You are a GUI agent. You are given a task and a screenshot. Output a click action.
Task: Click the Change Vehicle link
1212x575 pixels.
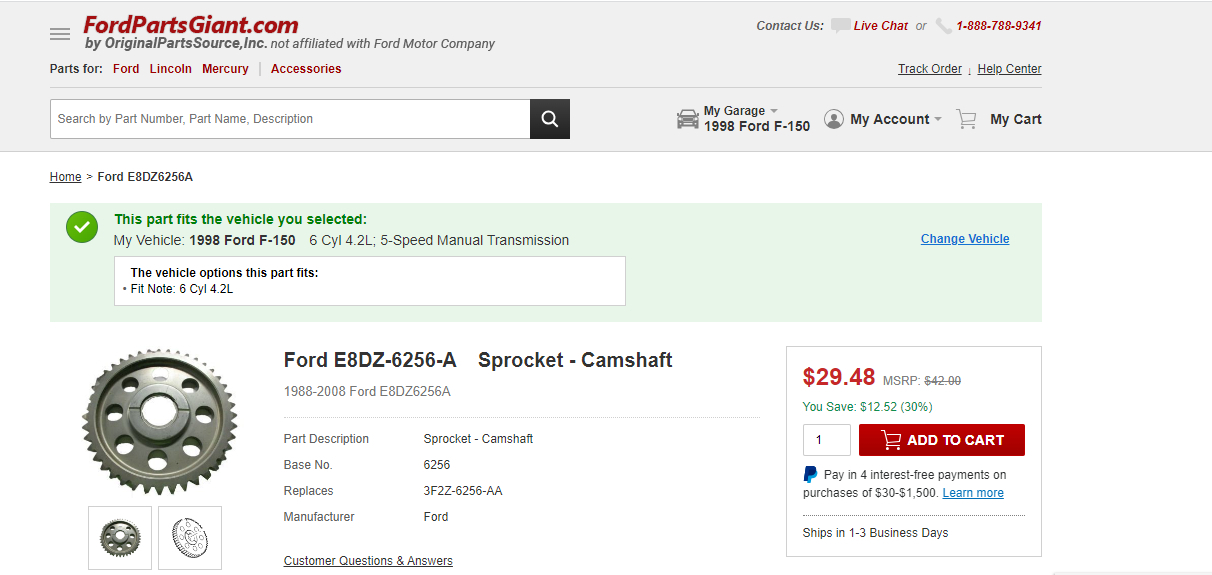click(x=965, y=239)
